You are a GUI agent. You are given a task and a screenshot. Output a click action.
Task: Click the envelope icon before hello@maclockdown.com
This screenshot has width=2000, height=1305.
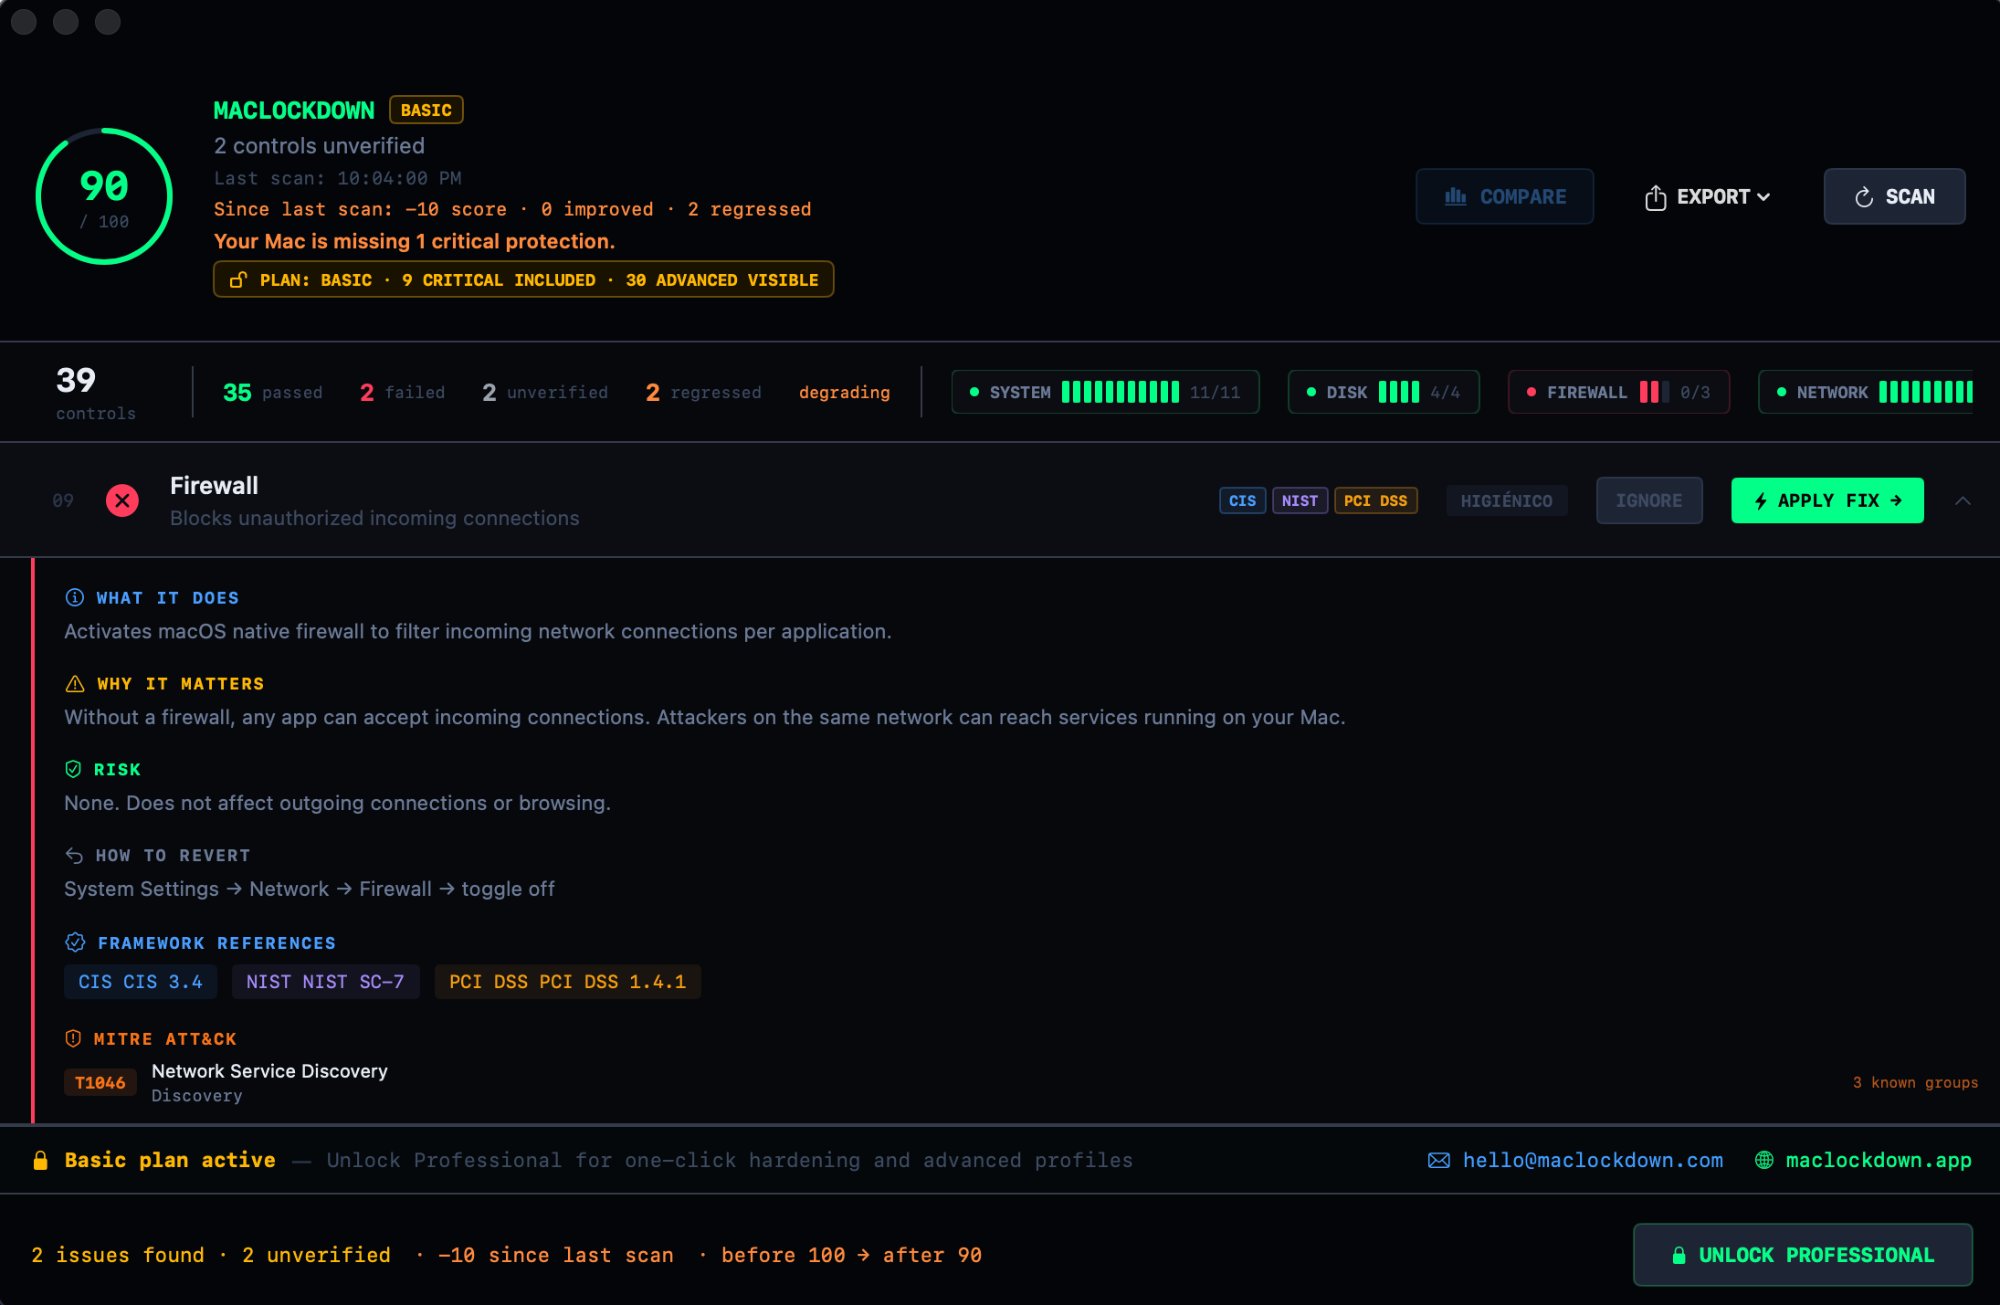(x=1439, y=1160)
